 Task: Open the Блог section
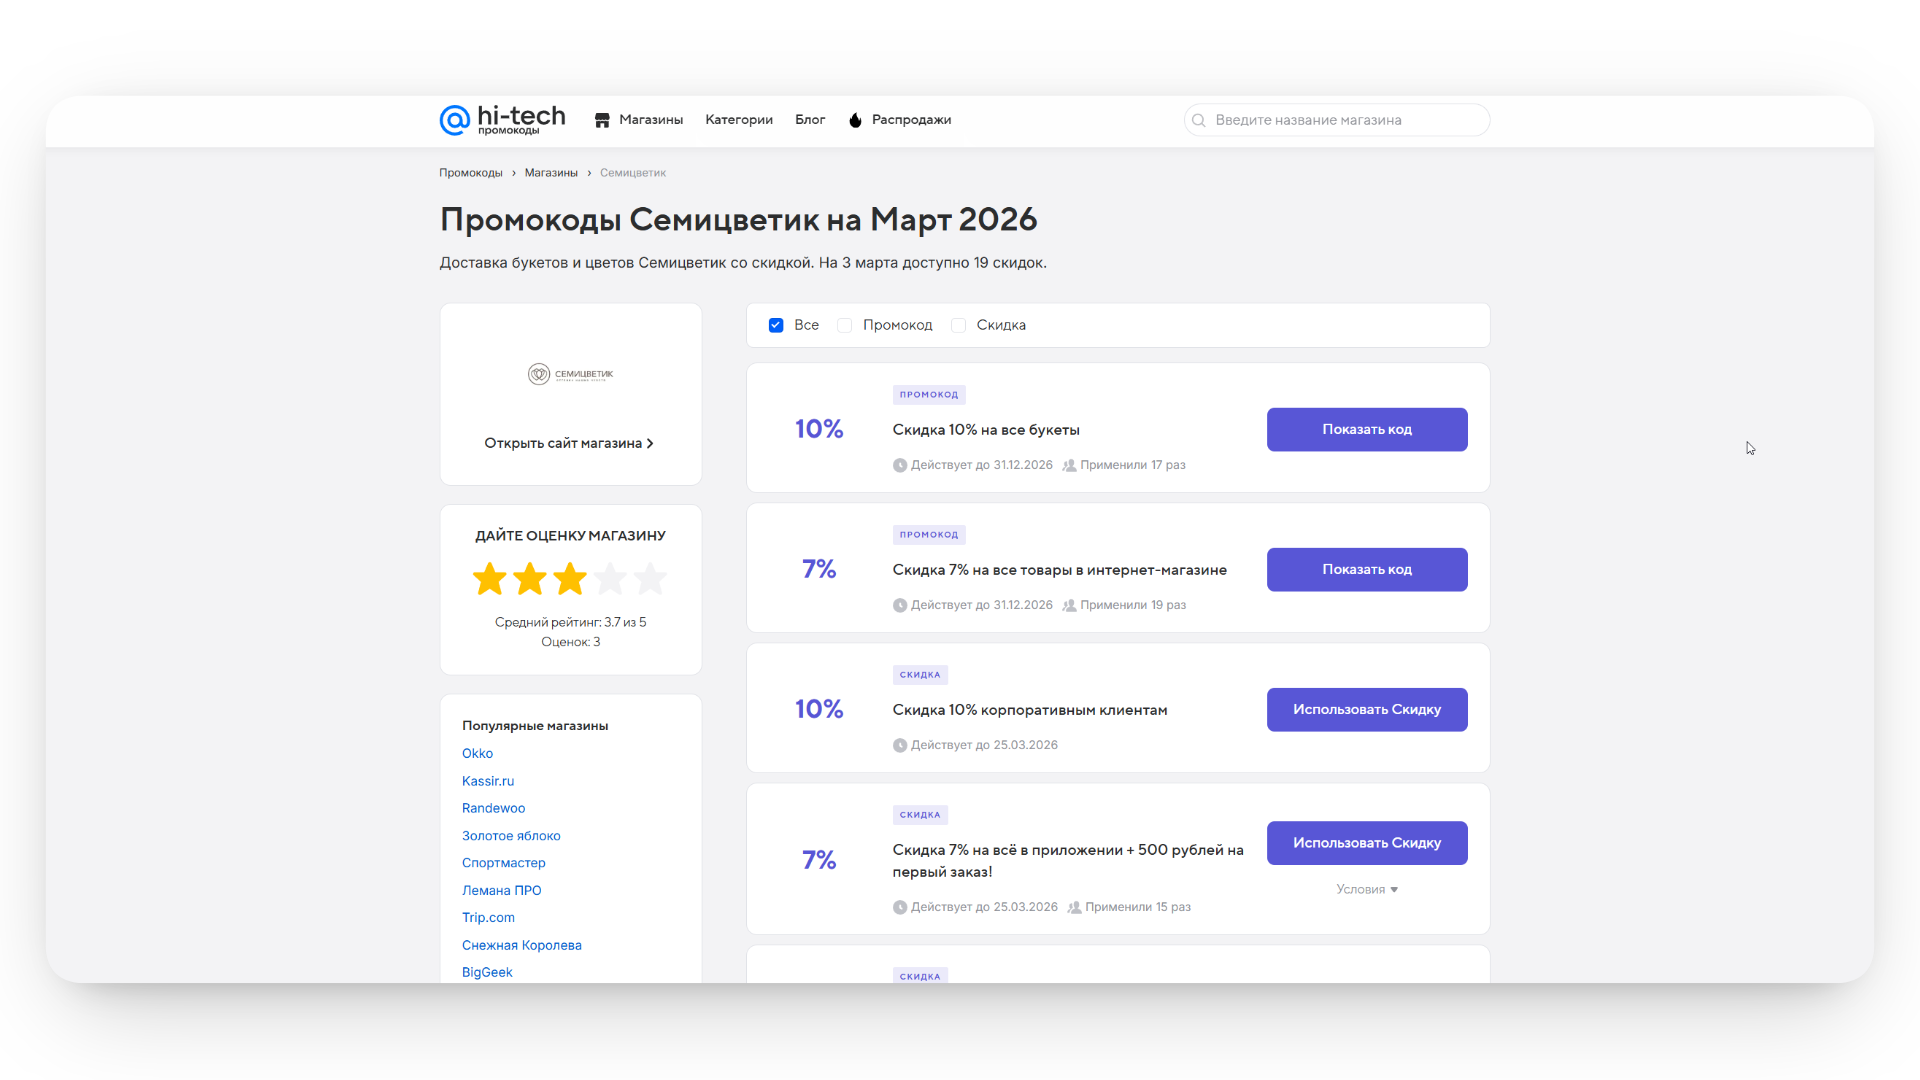point(810,119)
